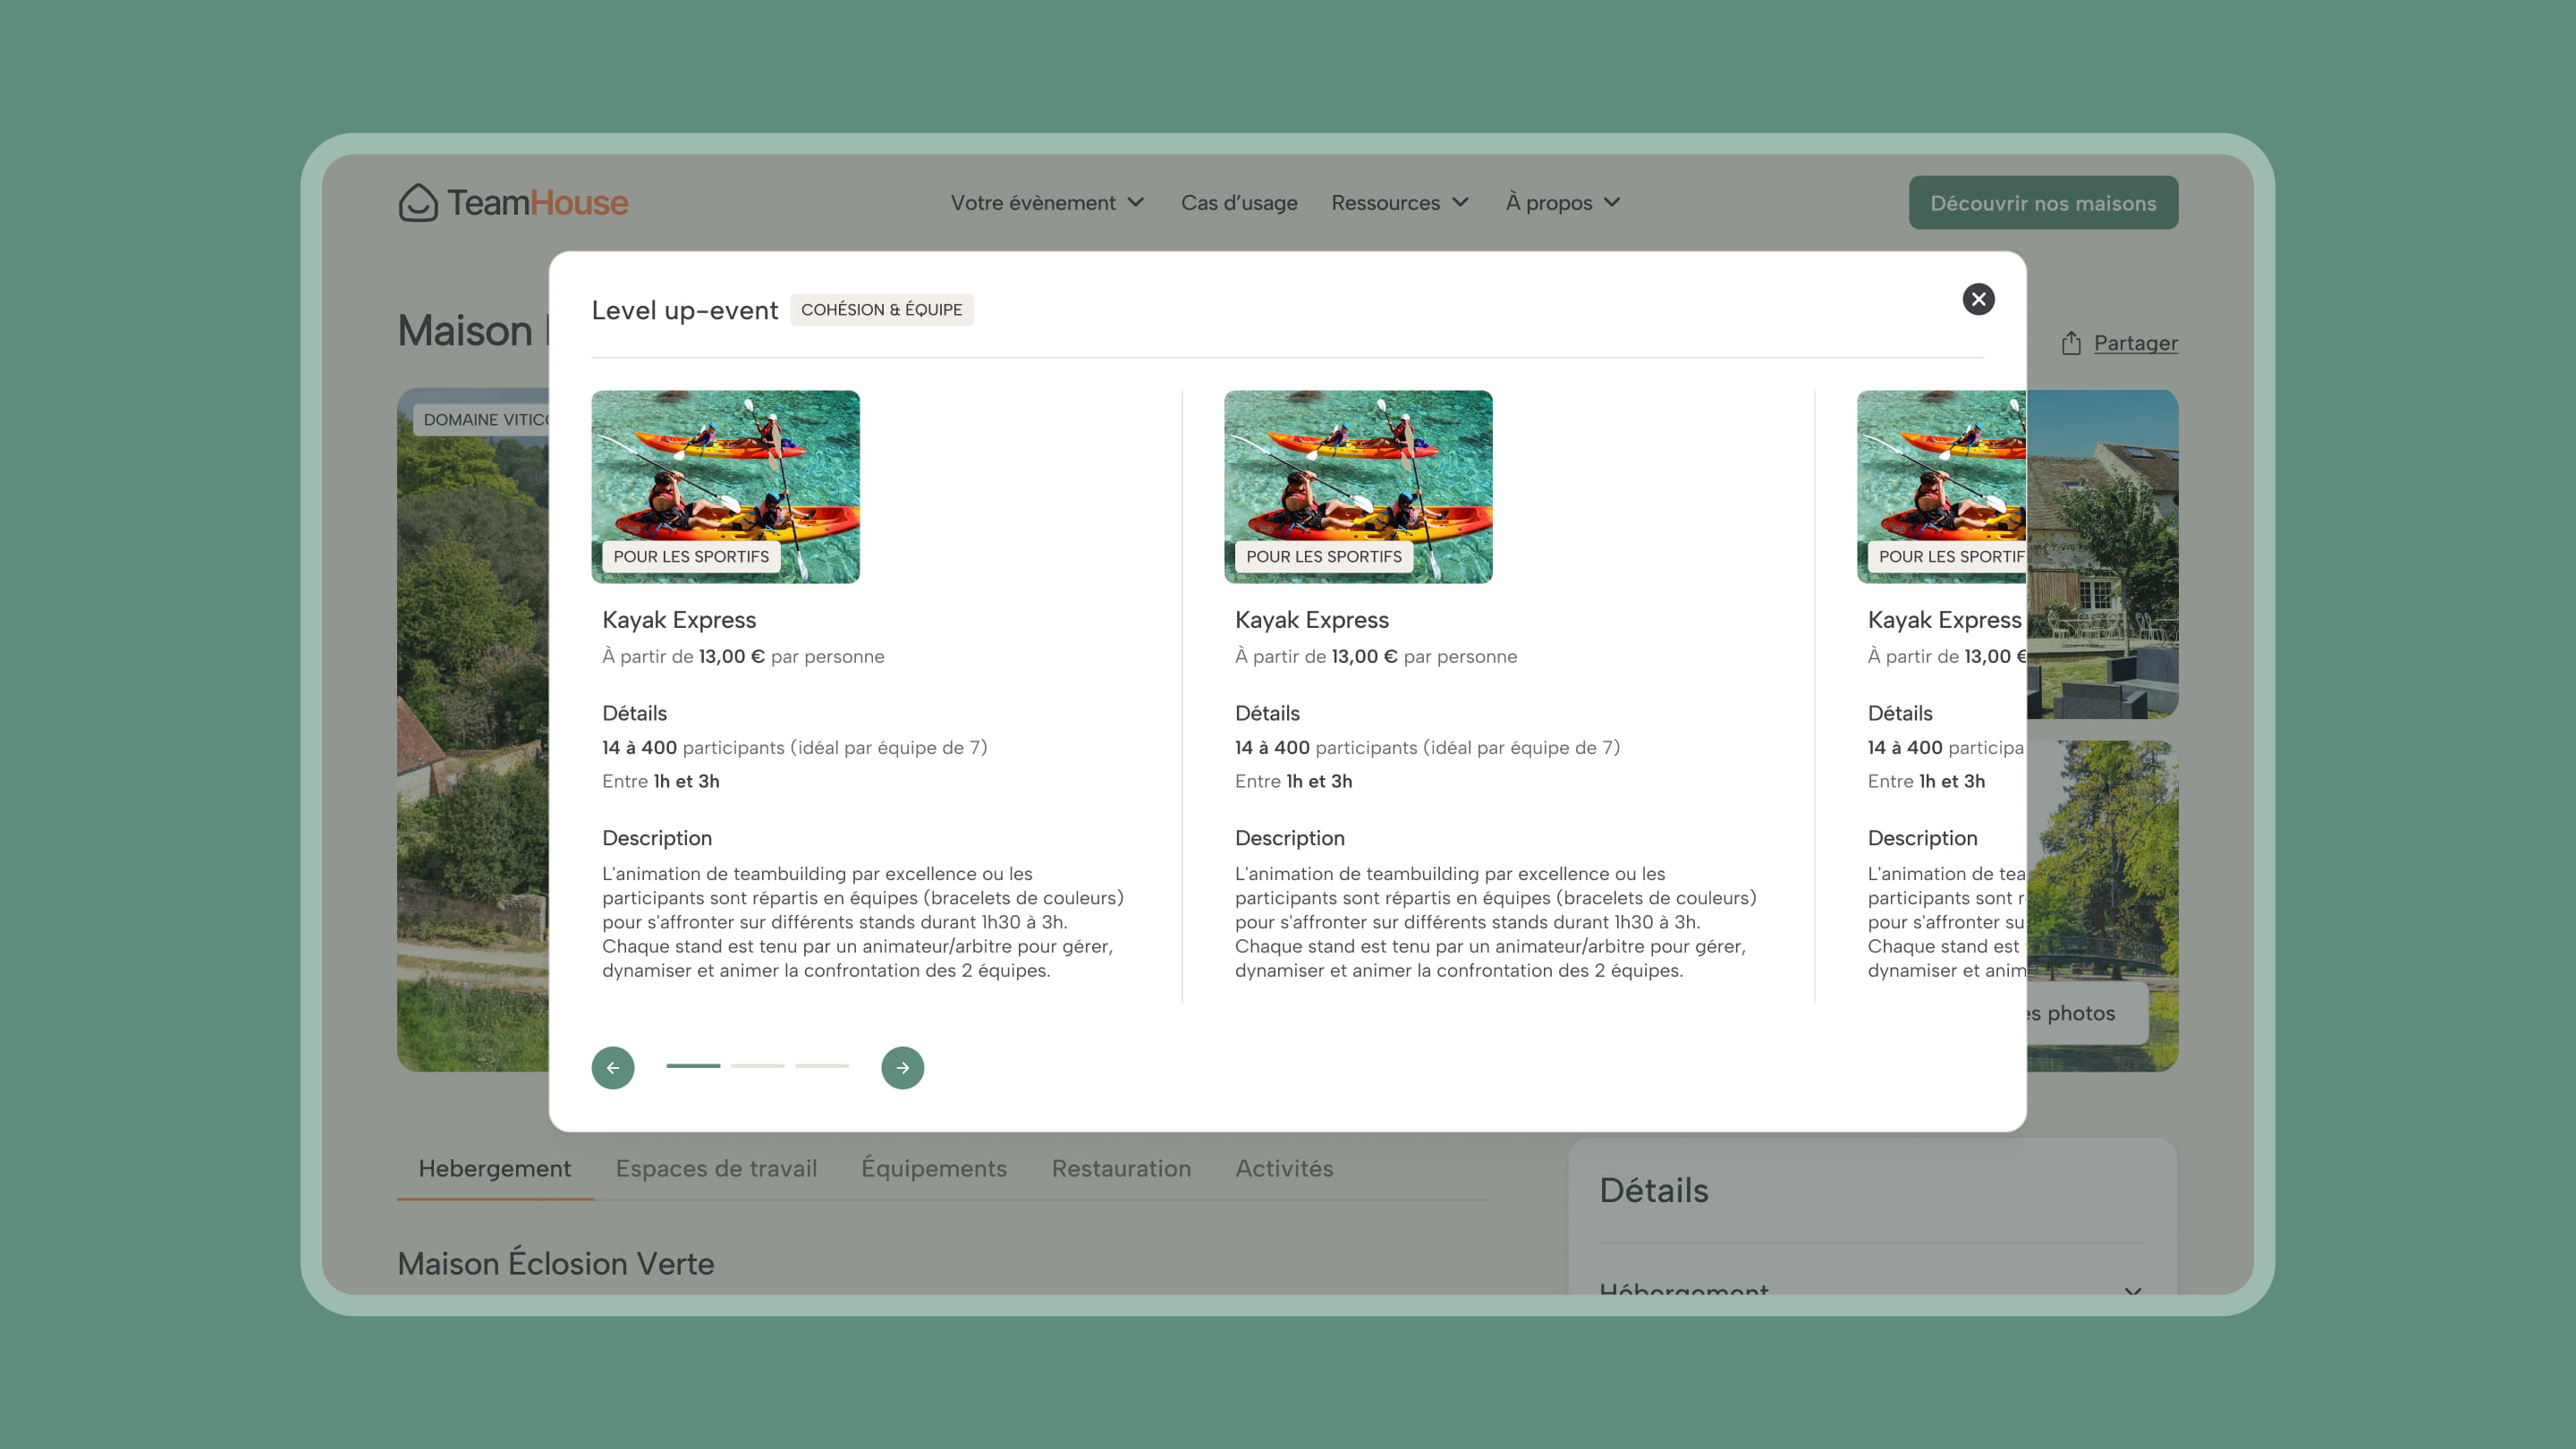
Task: Click the Partager link
Action: pyautogui.click(x=2135, y=343)
